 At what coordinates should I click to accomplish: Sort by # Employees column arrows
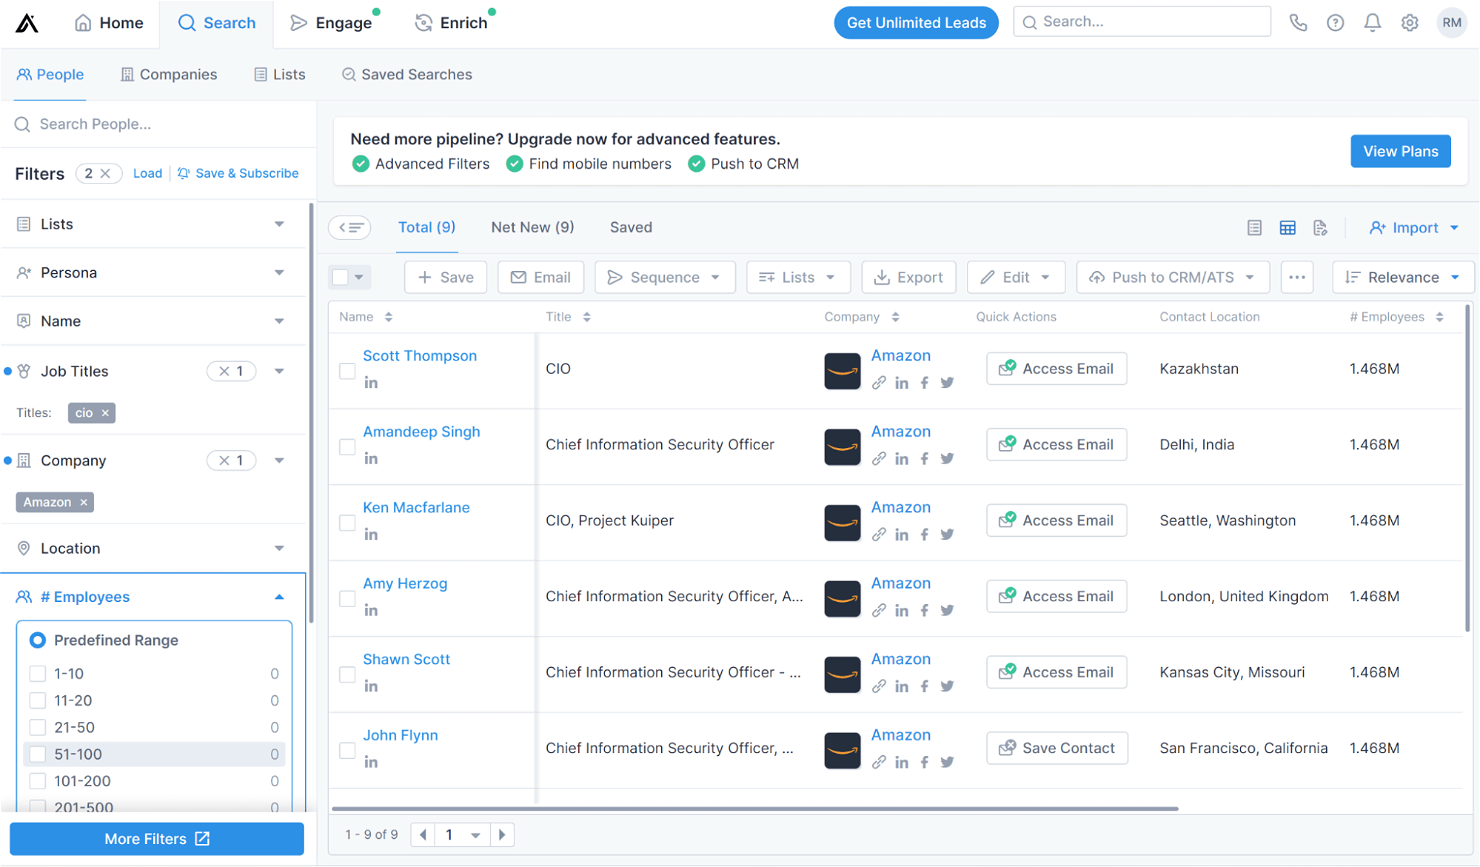1439,317
